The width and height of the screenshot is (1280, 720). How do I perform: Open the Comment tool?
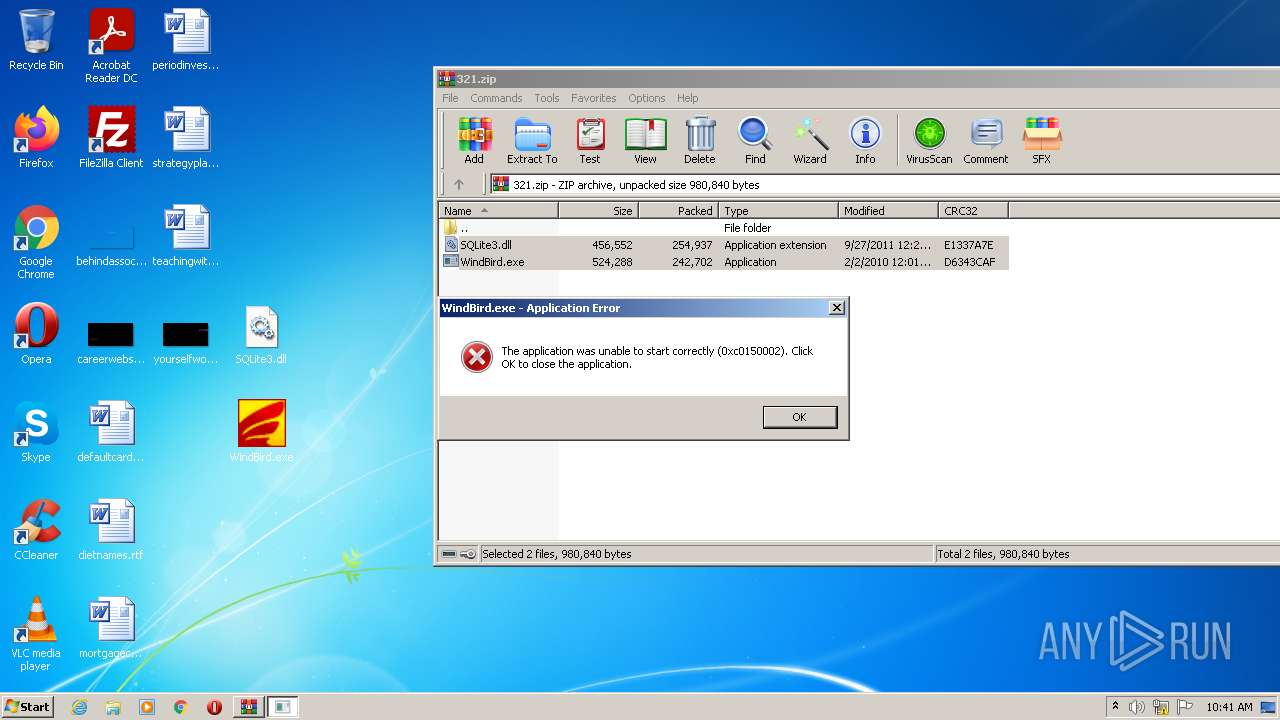pos(986,141)
